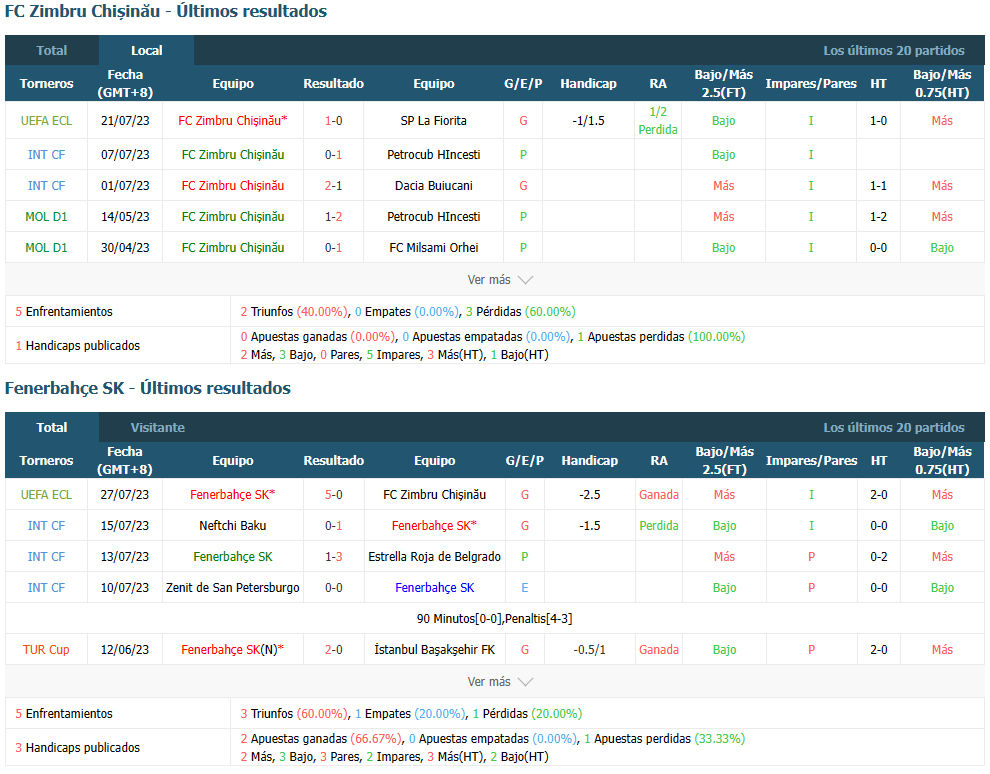Click '1/2 Perdida' RA cell
The height and width of the screenshot is (774, 990).
point(658,121)
